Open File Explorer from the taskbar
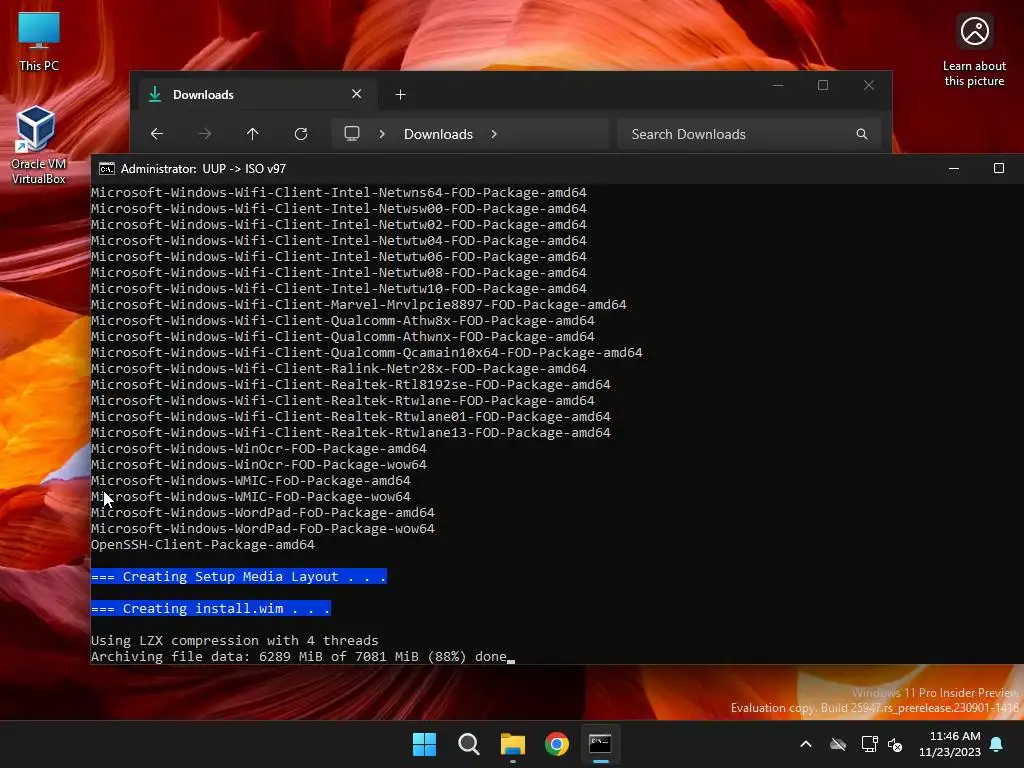 [513, 744]
